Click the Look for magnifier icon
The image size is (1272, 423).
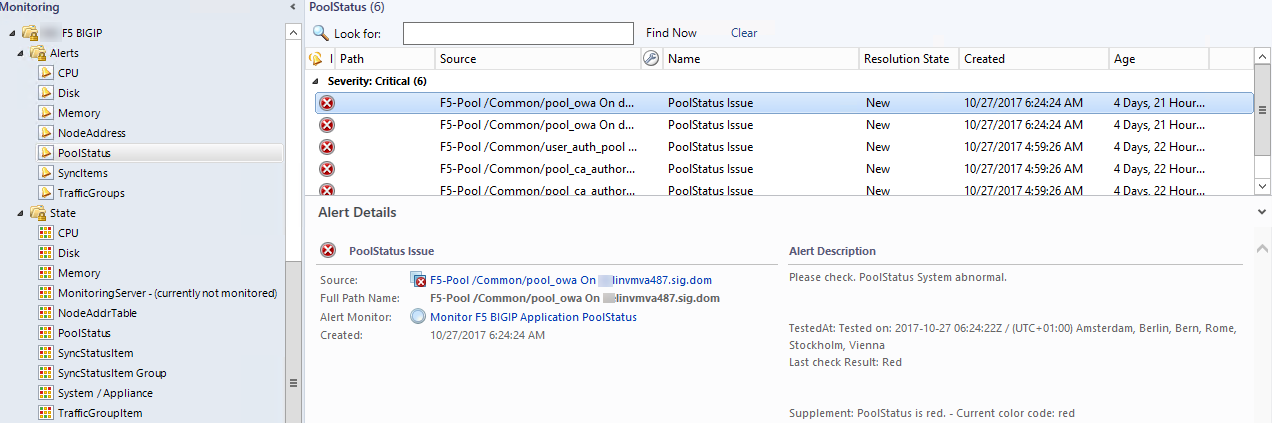[320, 33]
